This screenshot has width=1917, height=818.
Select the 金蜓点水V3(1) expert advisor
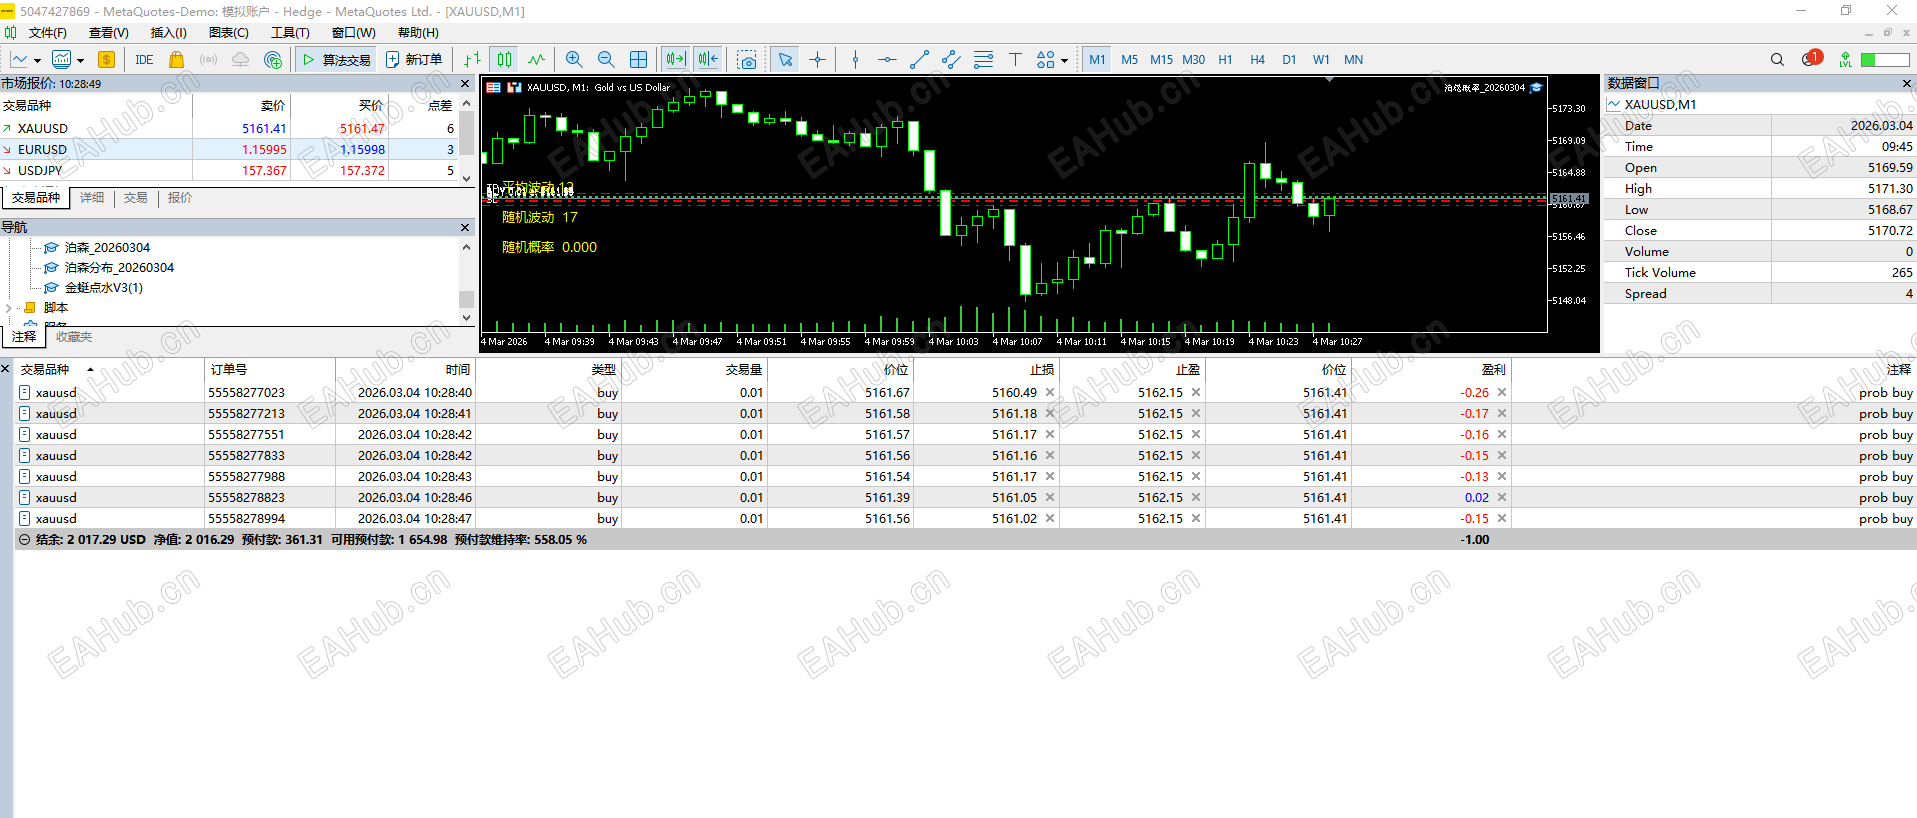(104, 288)
